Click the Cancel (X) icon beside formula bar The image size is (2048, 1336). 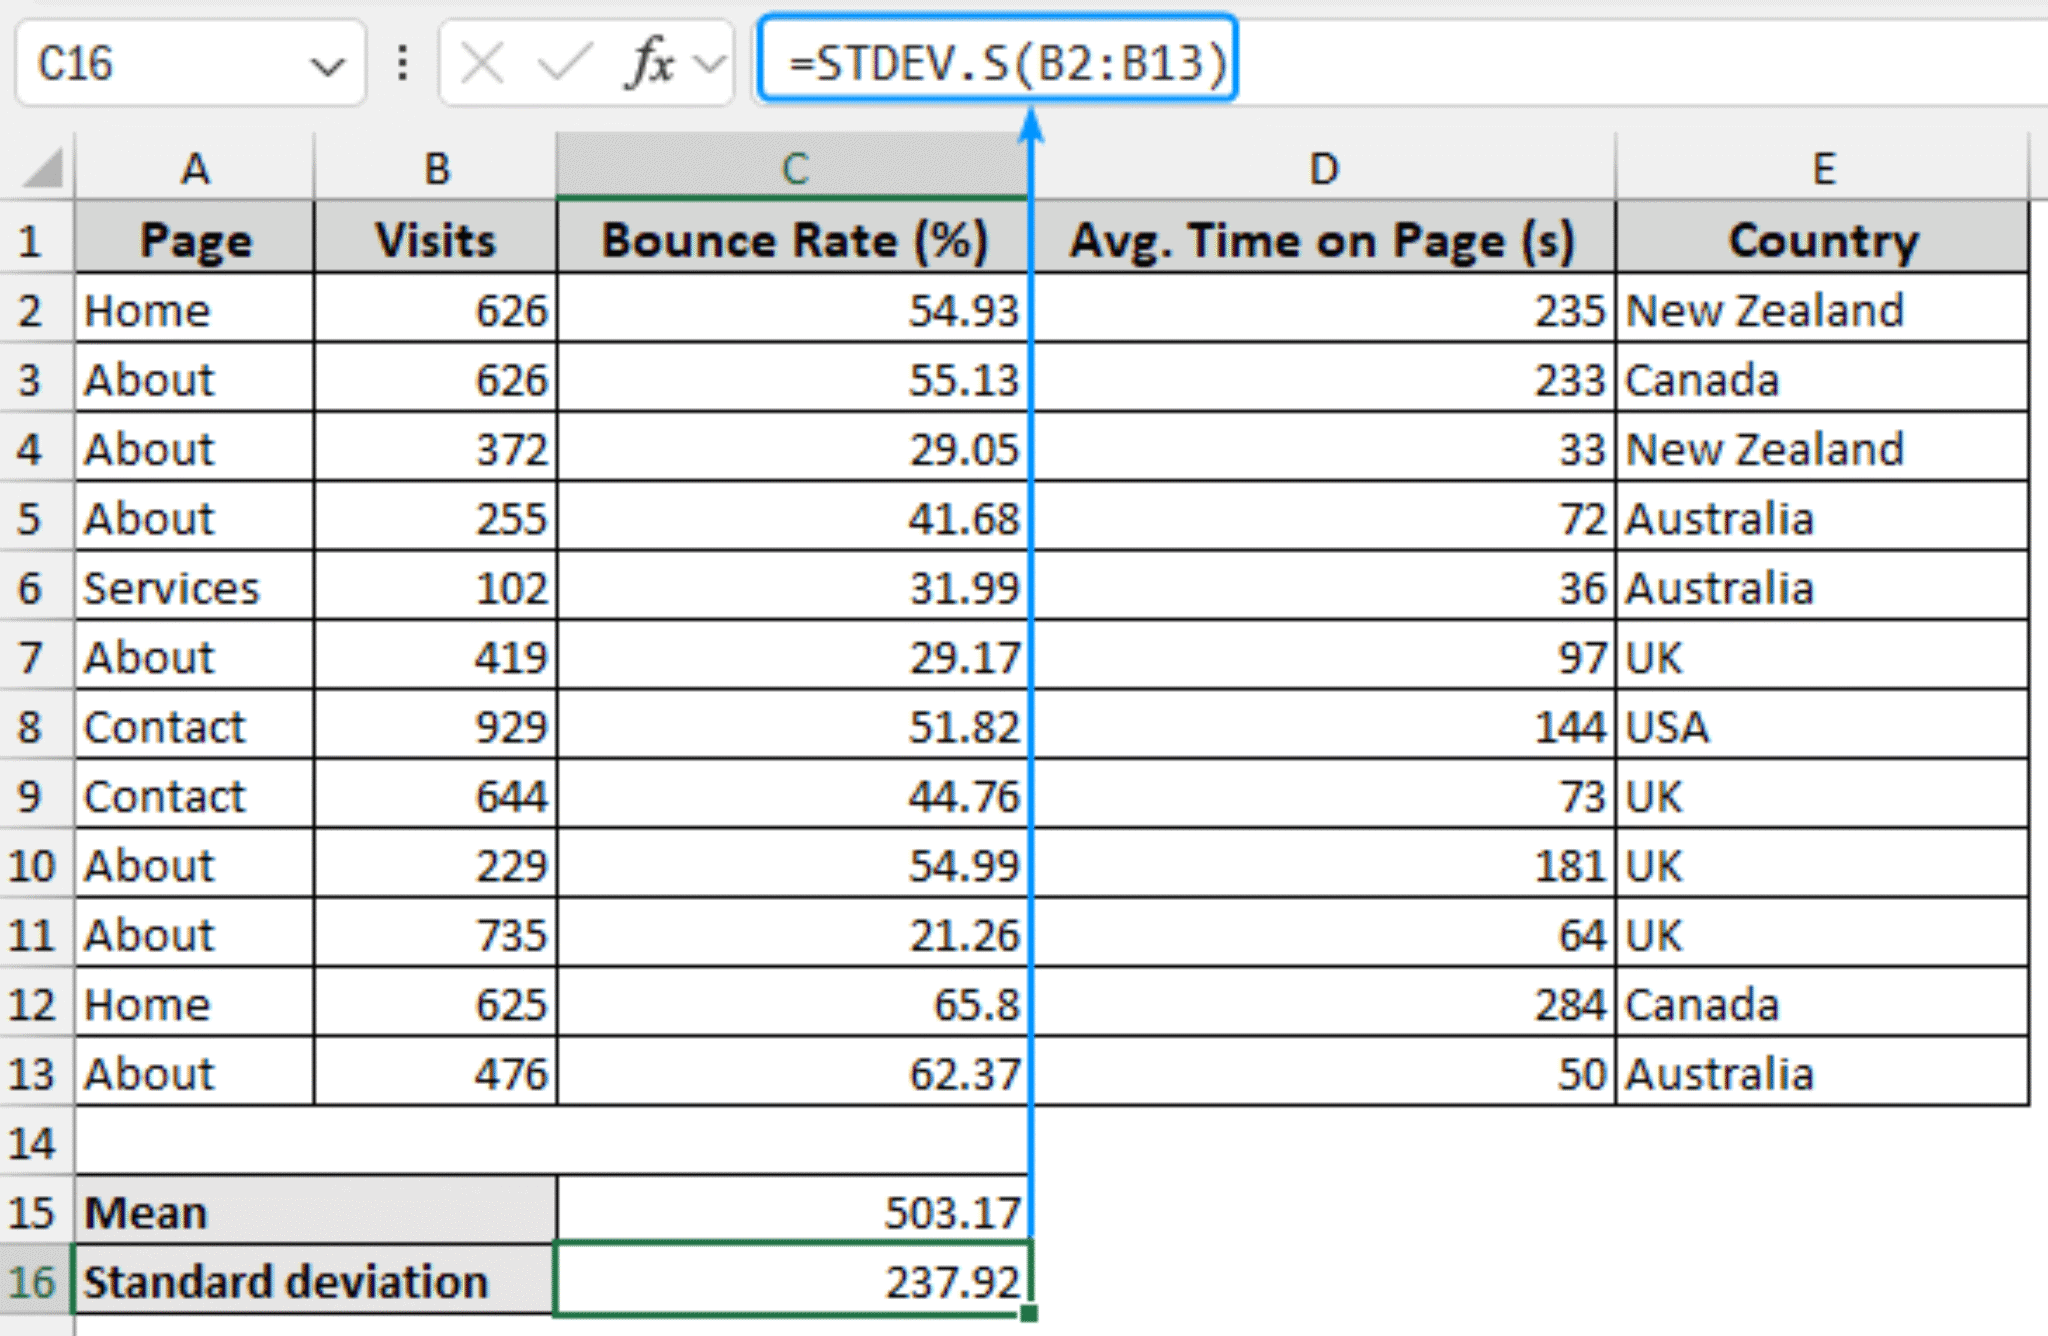tap(482, 62)
